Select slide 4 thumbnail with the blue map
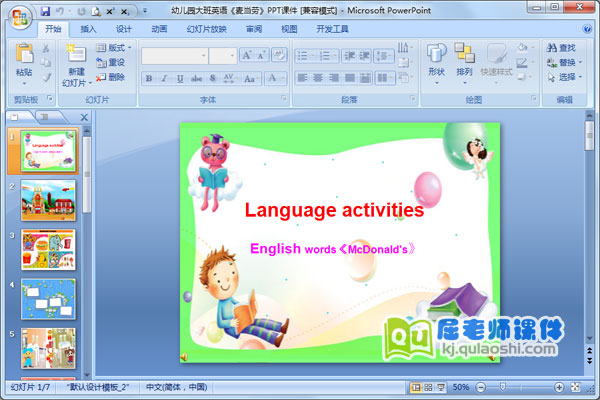 (48, 299)
